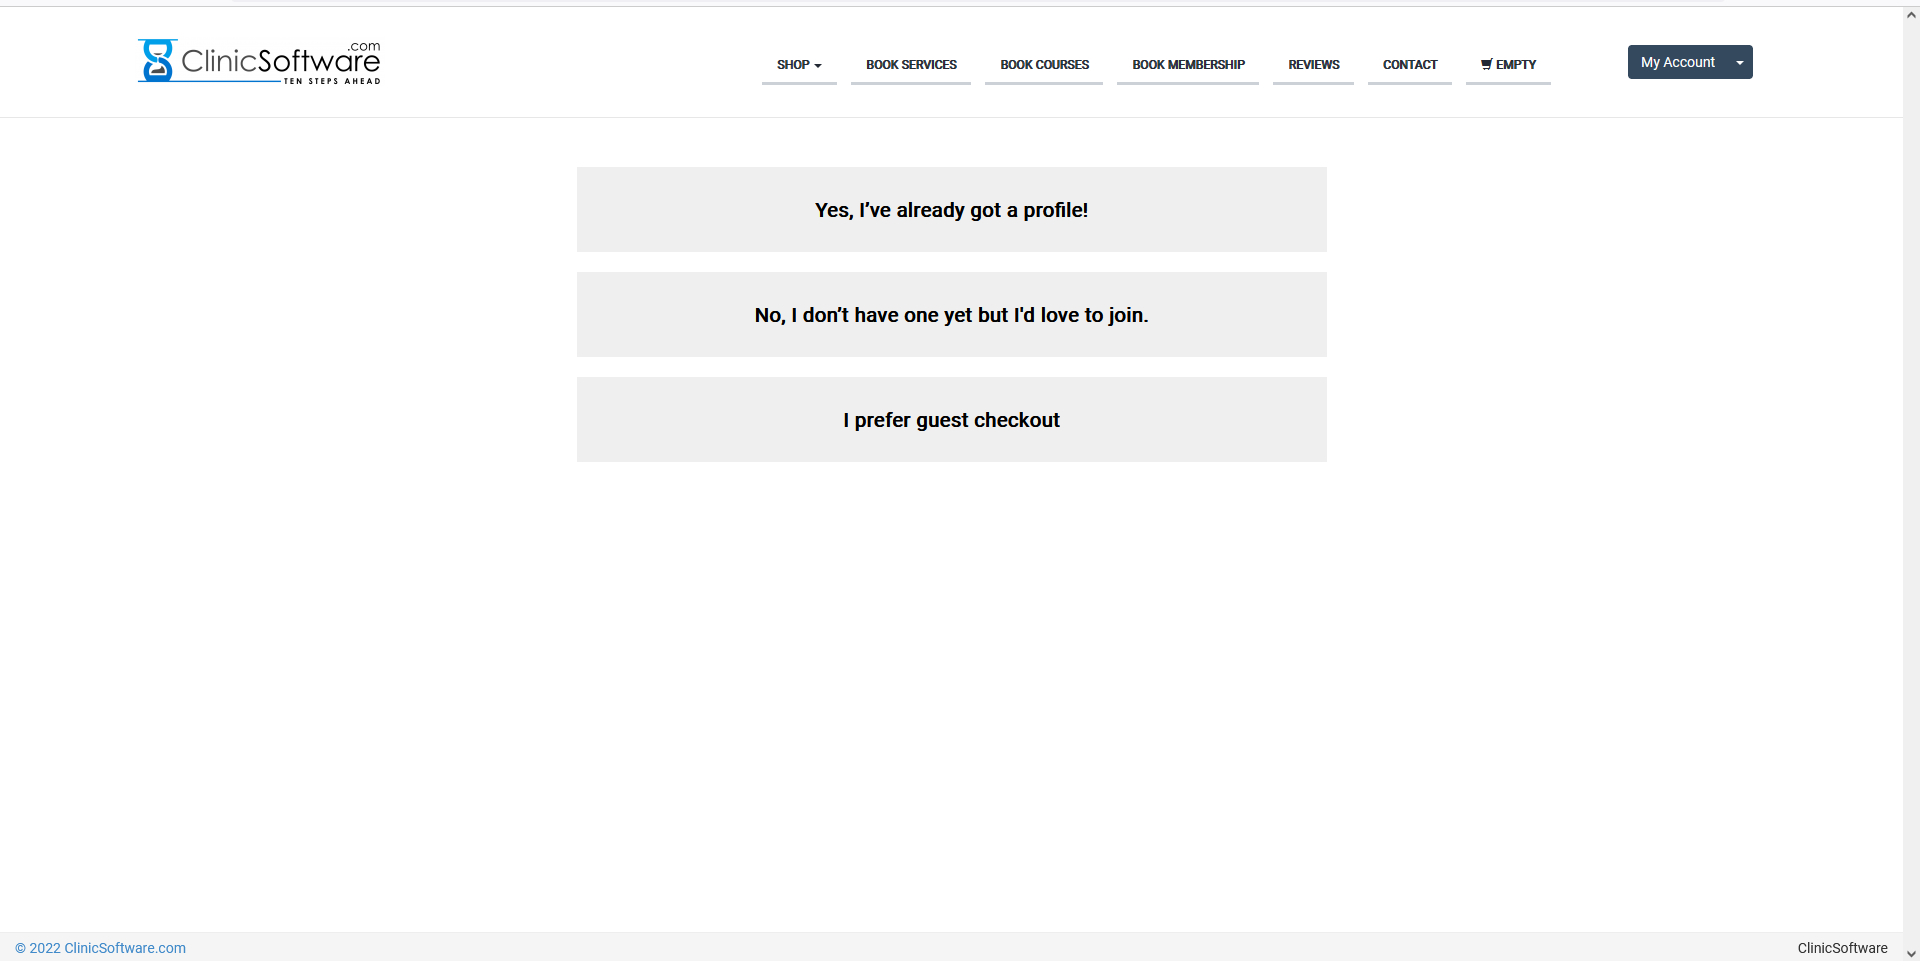Select "No, I don't have one yet" option
Screen dimensions: 1920x961
tap(951, 315)
